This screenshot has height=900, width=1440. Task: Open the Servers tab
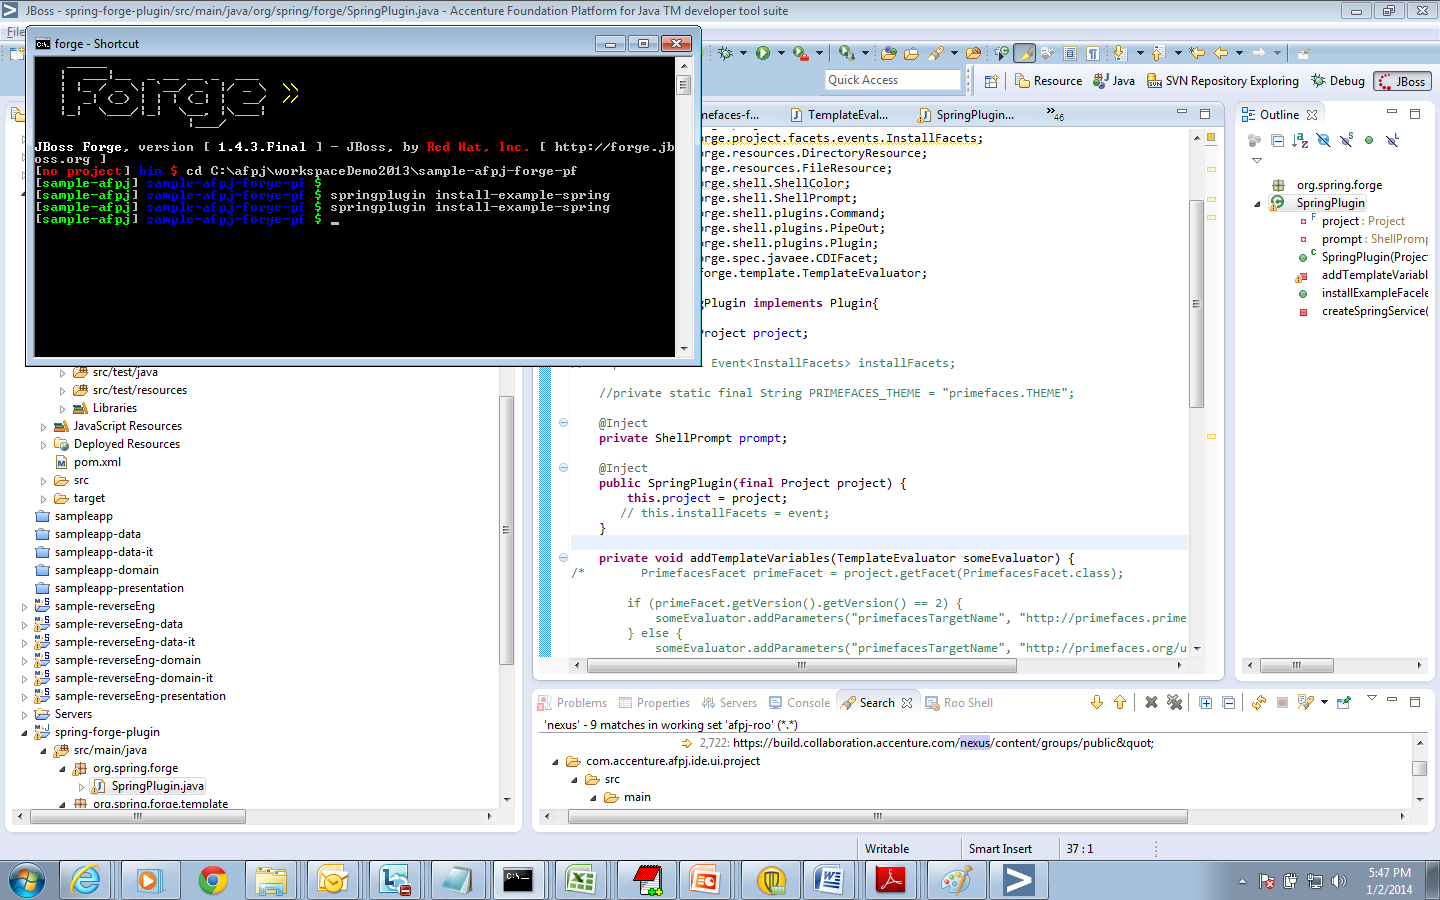[x=729, y=703]
